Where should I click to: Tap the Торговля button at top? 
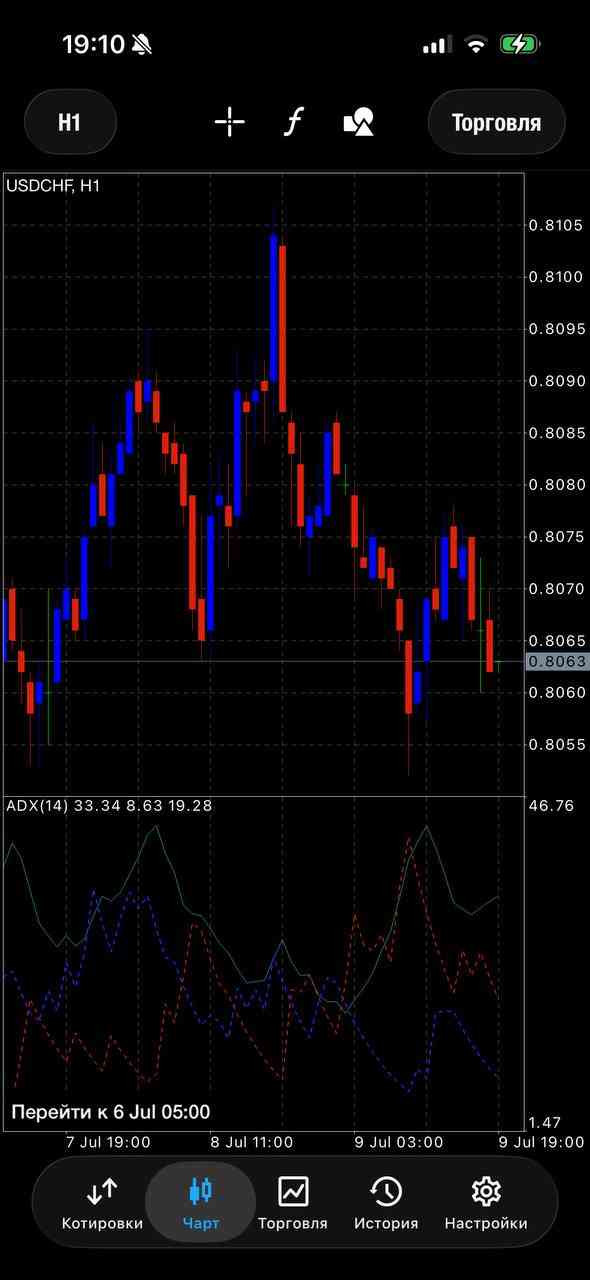[496, 122]
